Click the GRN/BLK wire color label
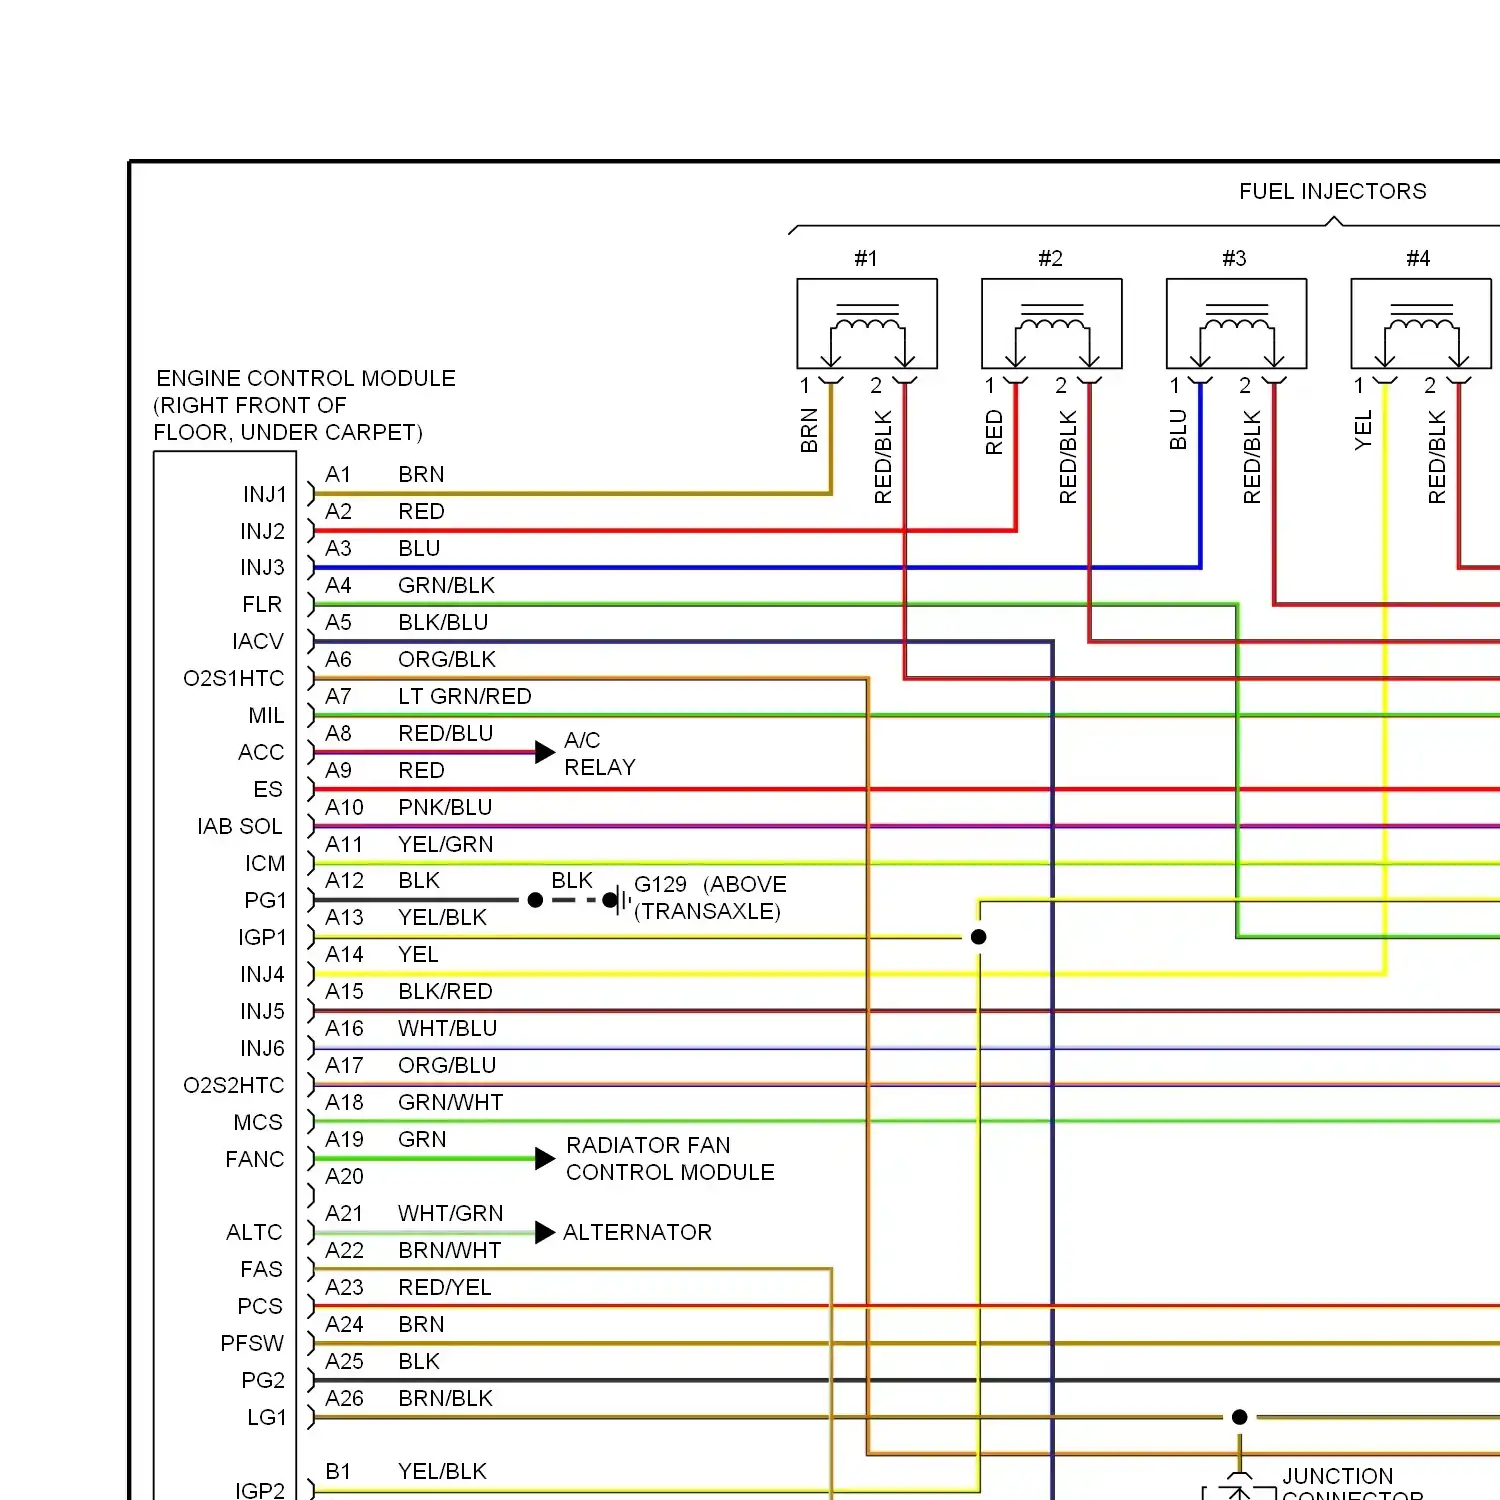The image size is (1500, 1500). click(446, 585)
